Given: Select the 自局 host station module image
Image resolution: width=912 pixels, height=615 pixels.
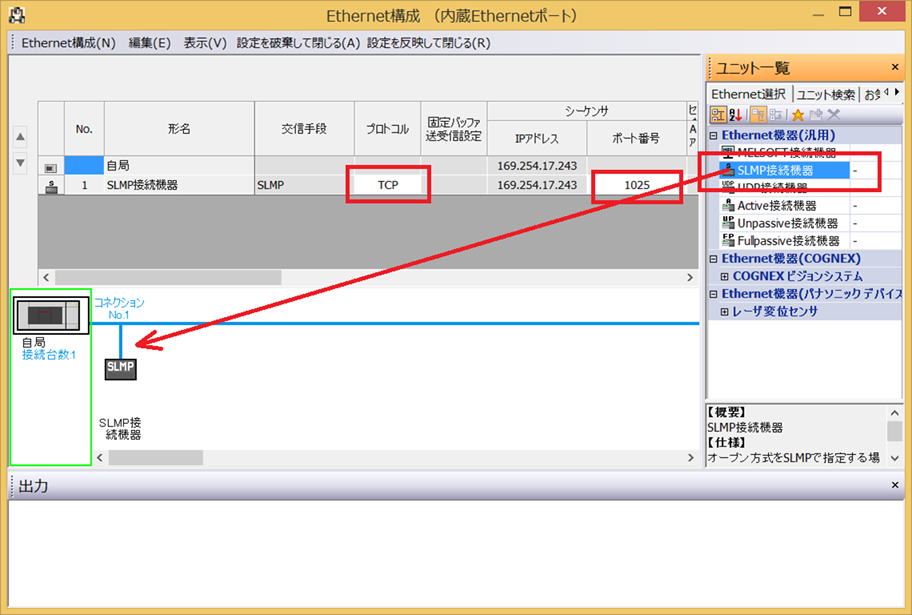Looking at the screenshot, I should (x=51, y=315).
